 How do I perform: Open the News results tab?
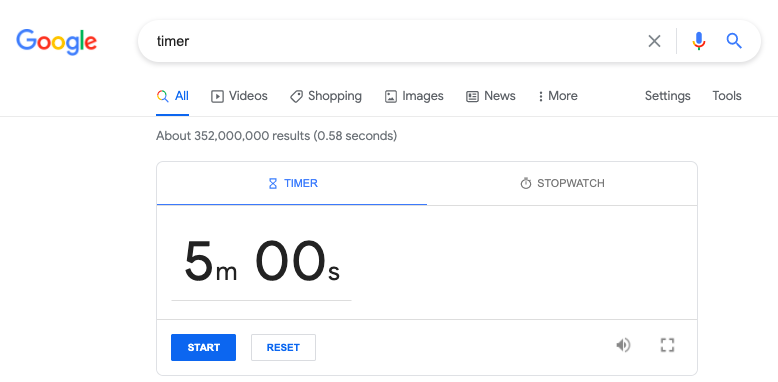[x=491, y=96]
